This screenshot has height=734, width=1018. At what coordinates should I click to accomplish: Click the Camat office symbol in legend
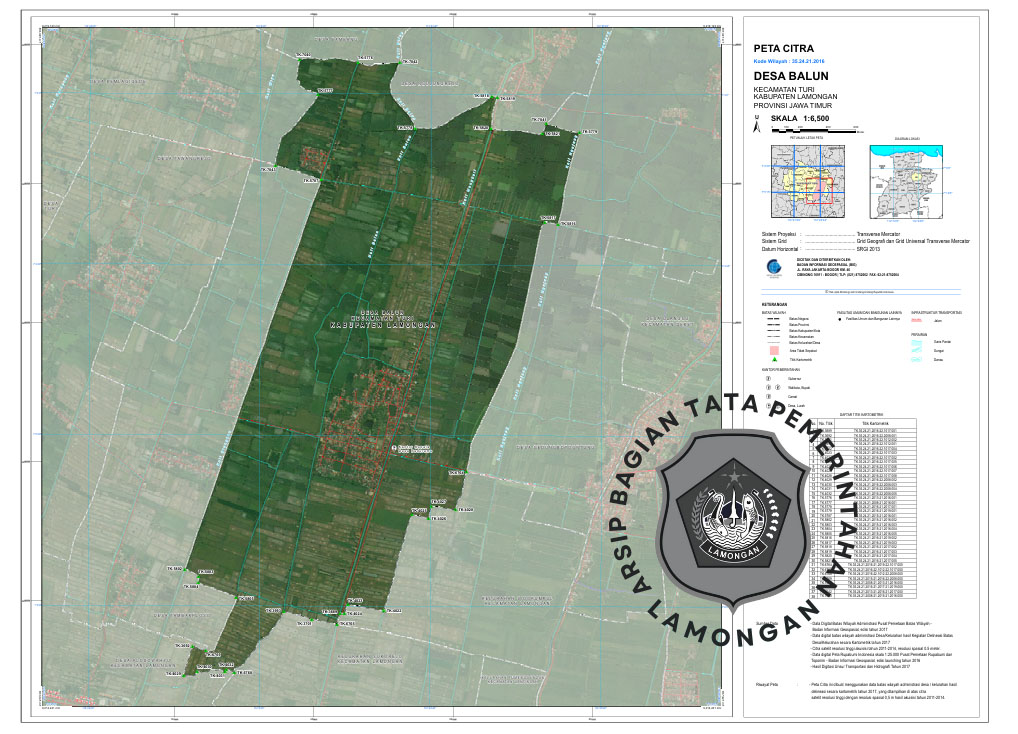click(768, 397)
